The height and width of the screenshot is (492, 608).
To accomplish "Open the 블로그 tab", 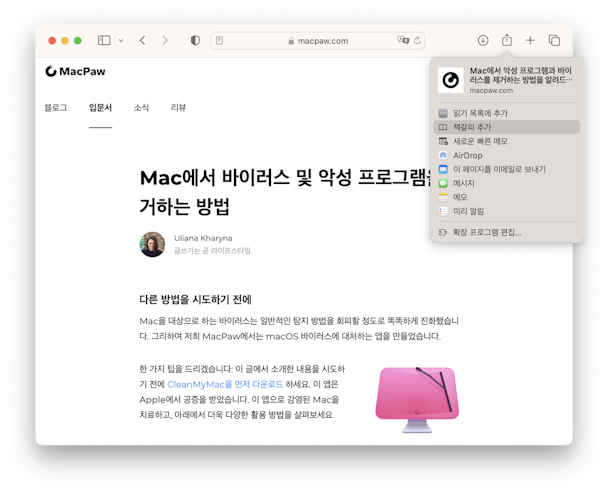I will [56, 108].
